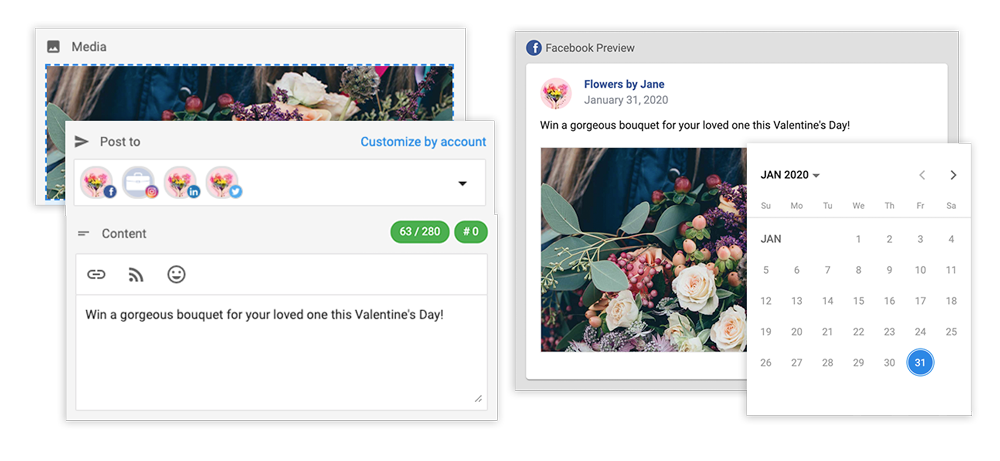
Task: Select the Facebook account avatar
Action: click(97, 183)
